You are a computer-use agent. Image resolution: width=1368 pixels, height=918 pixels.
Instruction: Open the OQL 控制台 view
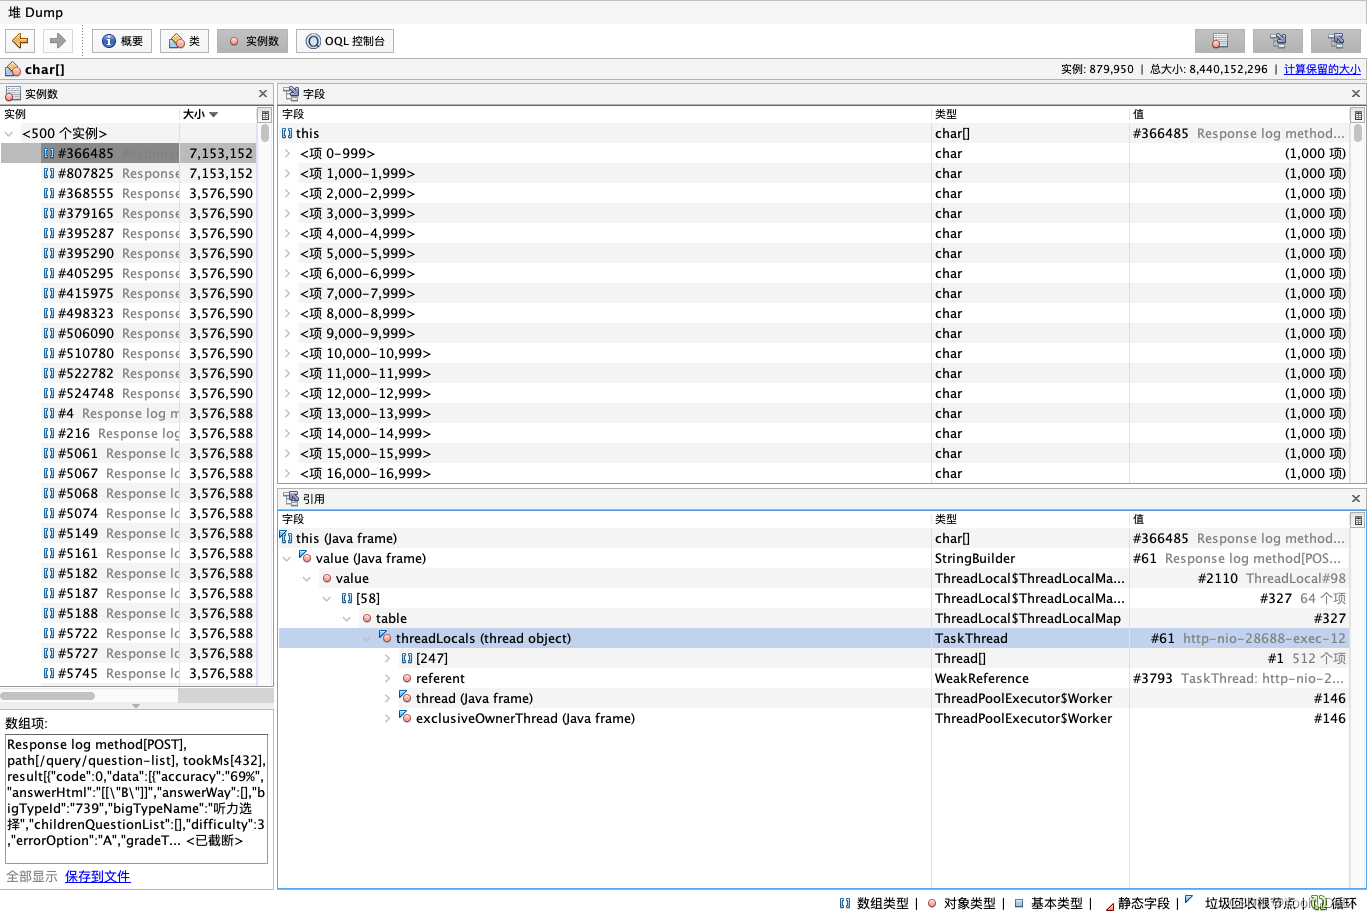[x=345, y=41]
